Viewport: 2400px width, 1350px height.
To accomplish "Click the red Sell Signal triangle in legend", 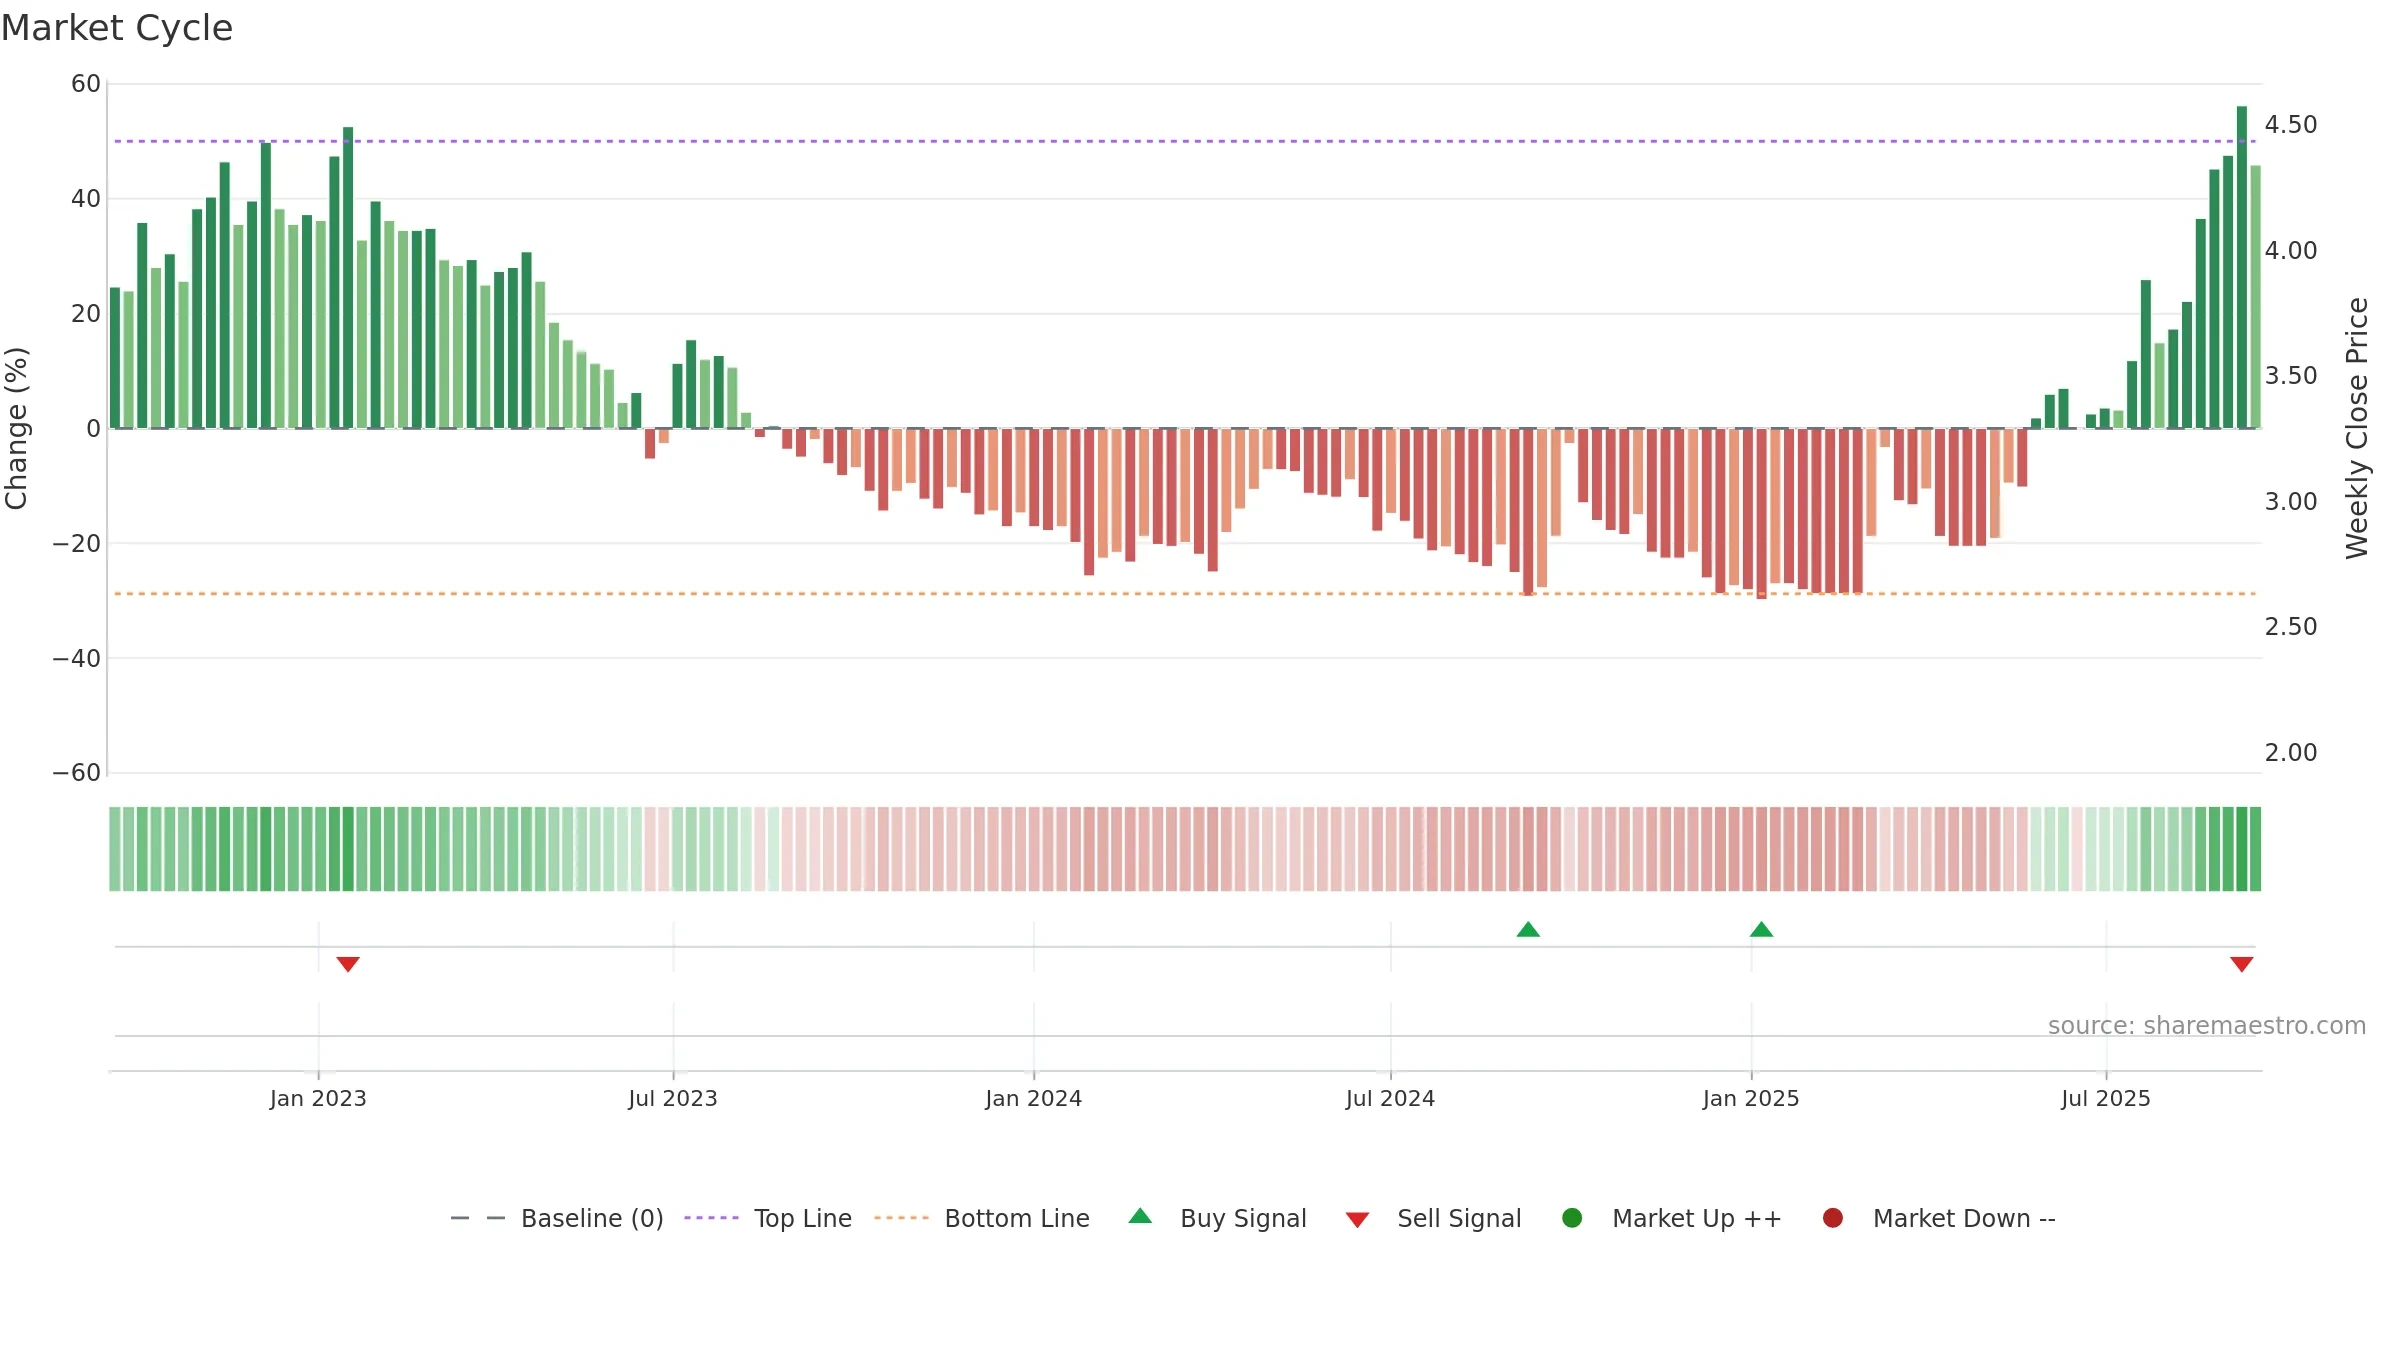I will pos(1357,1220).
